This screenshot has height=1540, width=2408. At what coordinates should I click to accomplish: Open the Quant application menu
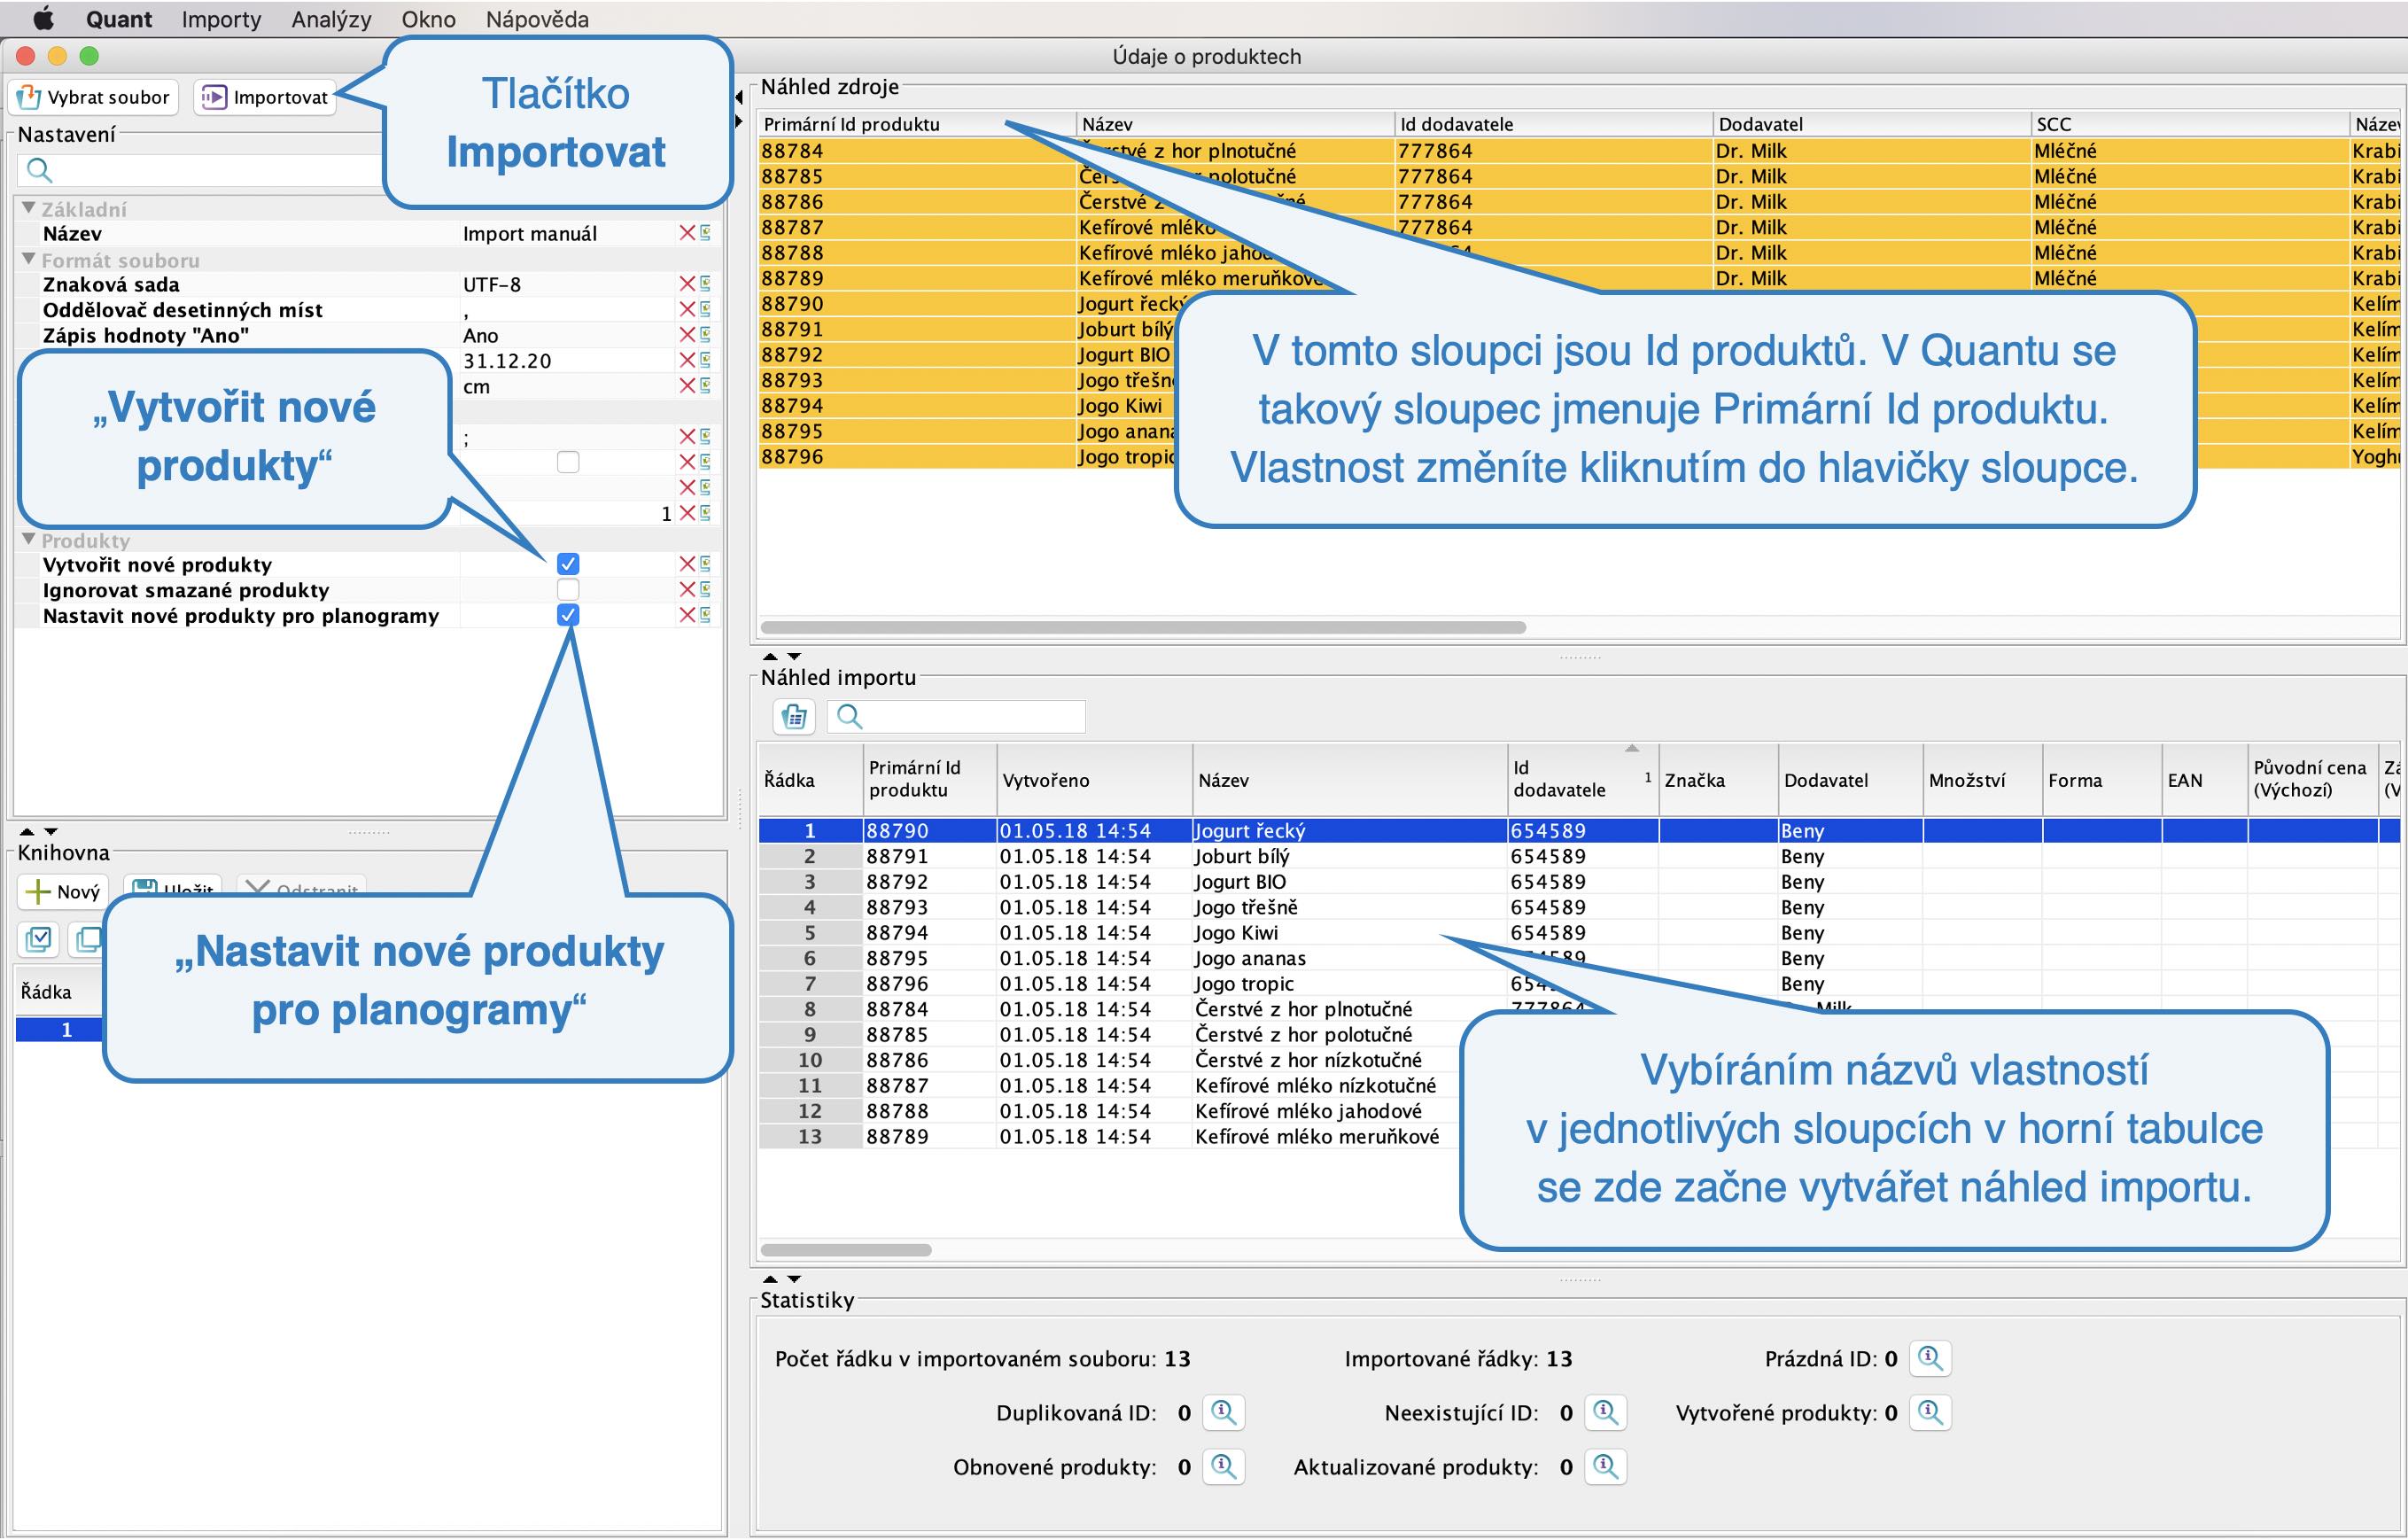coord(119,19)
